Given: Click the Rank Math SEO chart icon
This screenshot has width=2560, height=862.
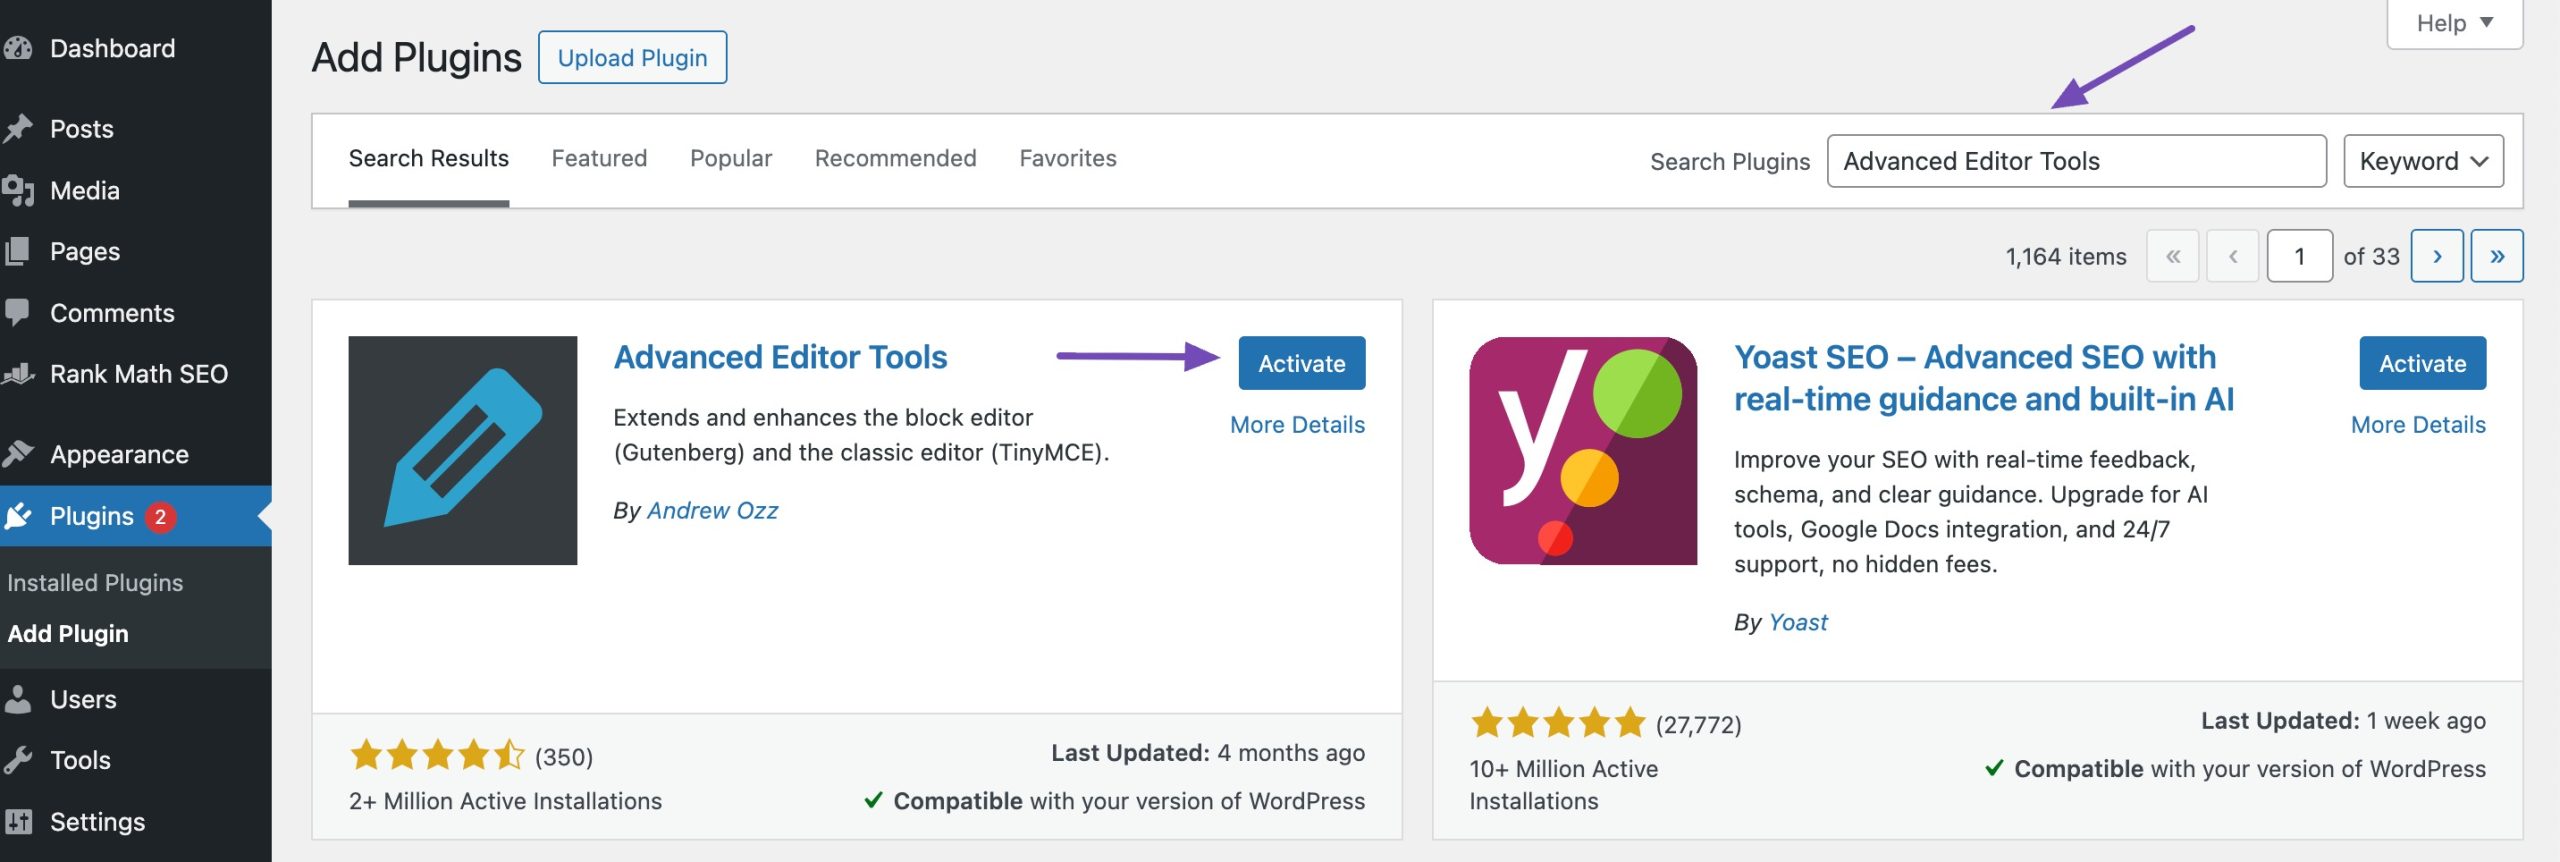Looking at the screenshot, I should (x=18, y=374).
